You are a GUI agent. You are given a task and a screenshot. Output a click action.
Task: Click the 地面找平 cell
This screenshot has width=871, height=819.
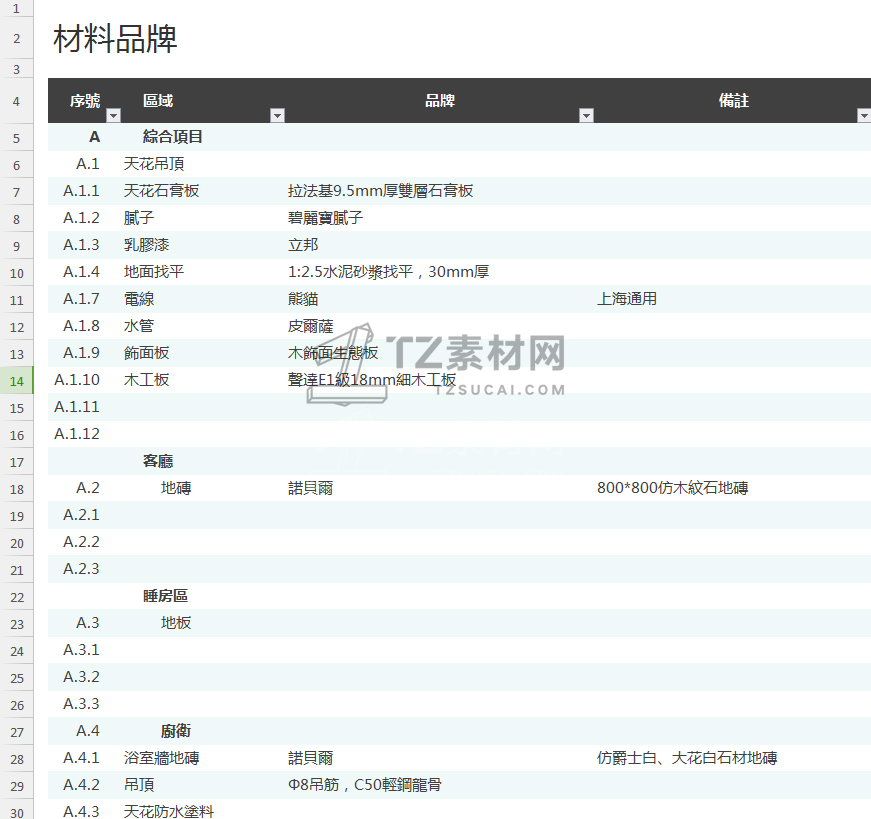tap(154, 272)
